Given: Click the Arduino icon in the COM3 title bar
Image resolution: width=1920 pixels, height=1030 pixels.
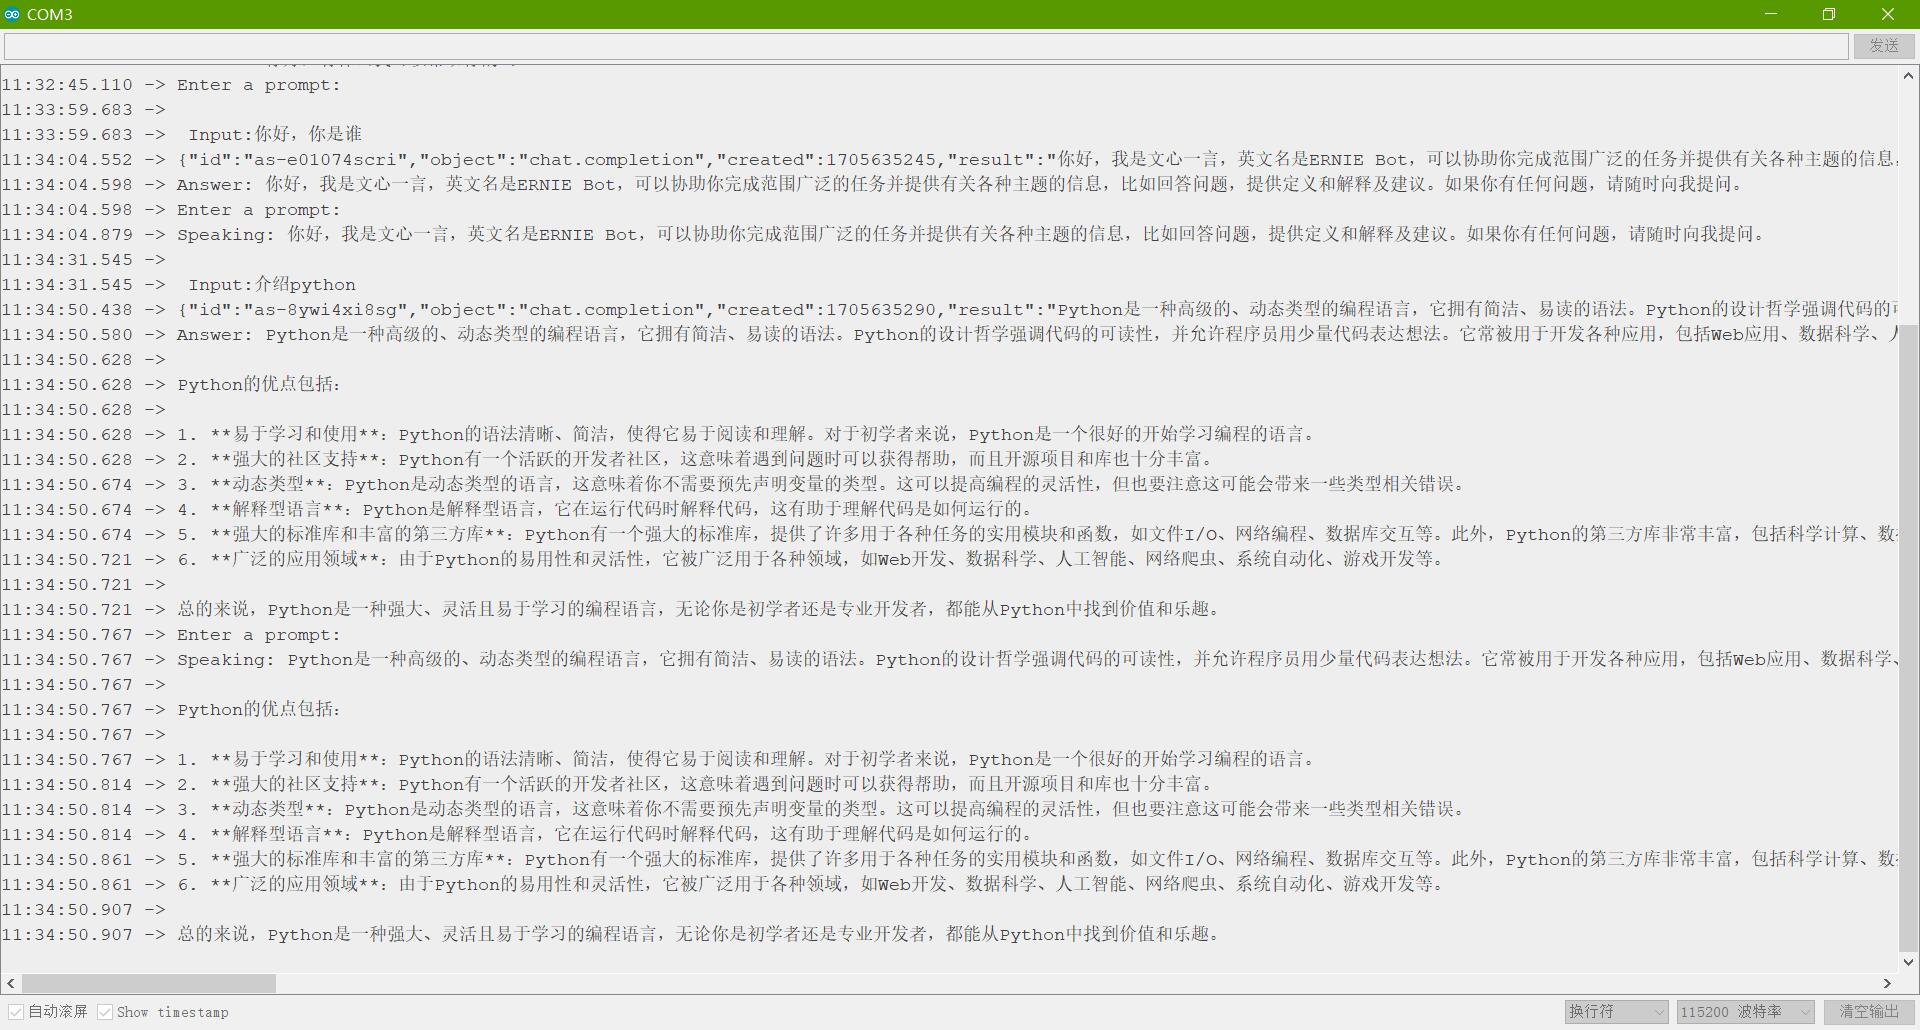Looking at the screenshot, I should pos(12,14).
